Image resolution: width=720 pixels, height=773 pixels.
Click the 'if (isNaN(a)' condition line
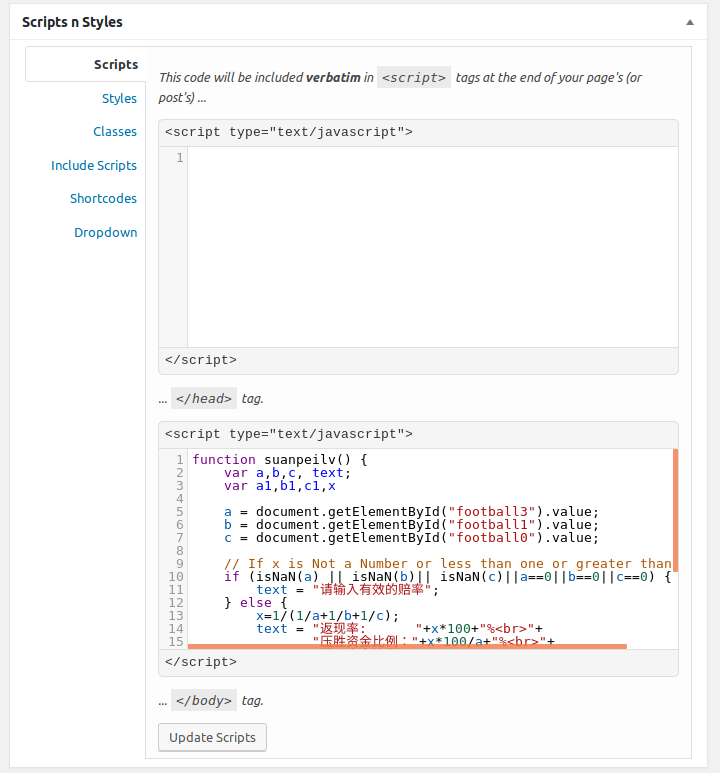(x=448, y=577)
